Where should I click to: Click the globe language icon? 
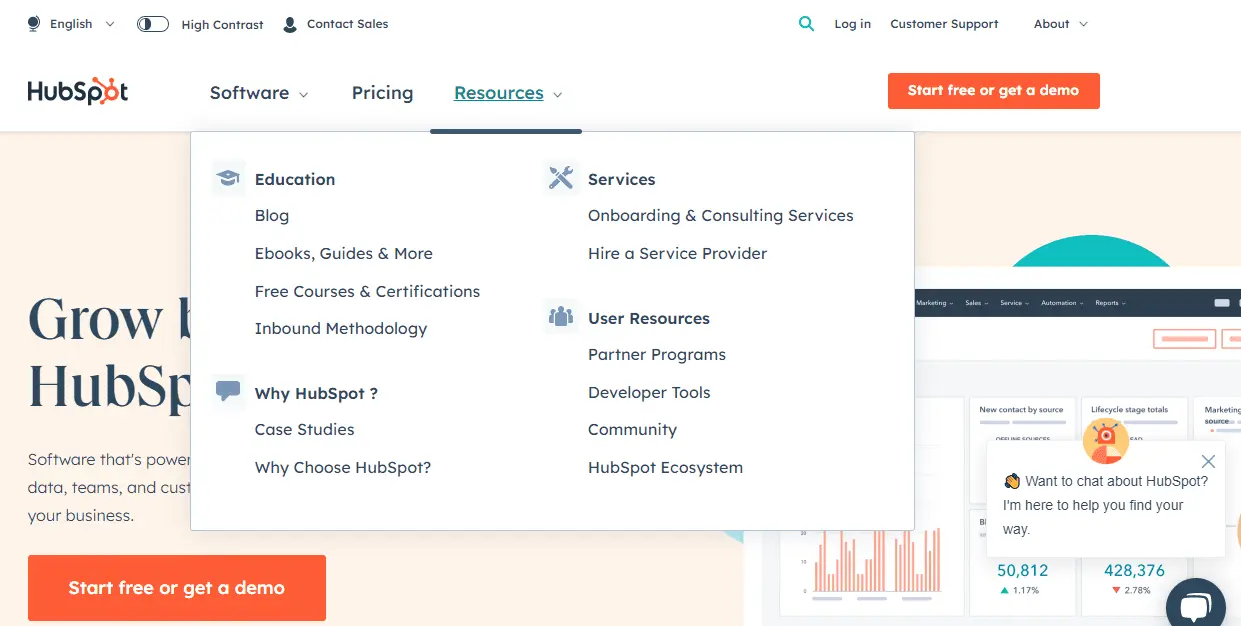34,24
